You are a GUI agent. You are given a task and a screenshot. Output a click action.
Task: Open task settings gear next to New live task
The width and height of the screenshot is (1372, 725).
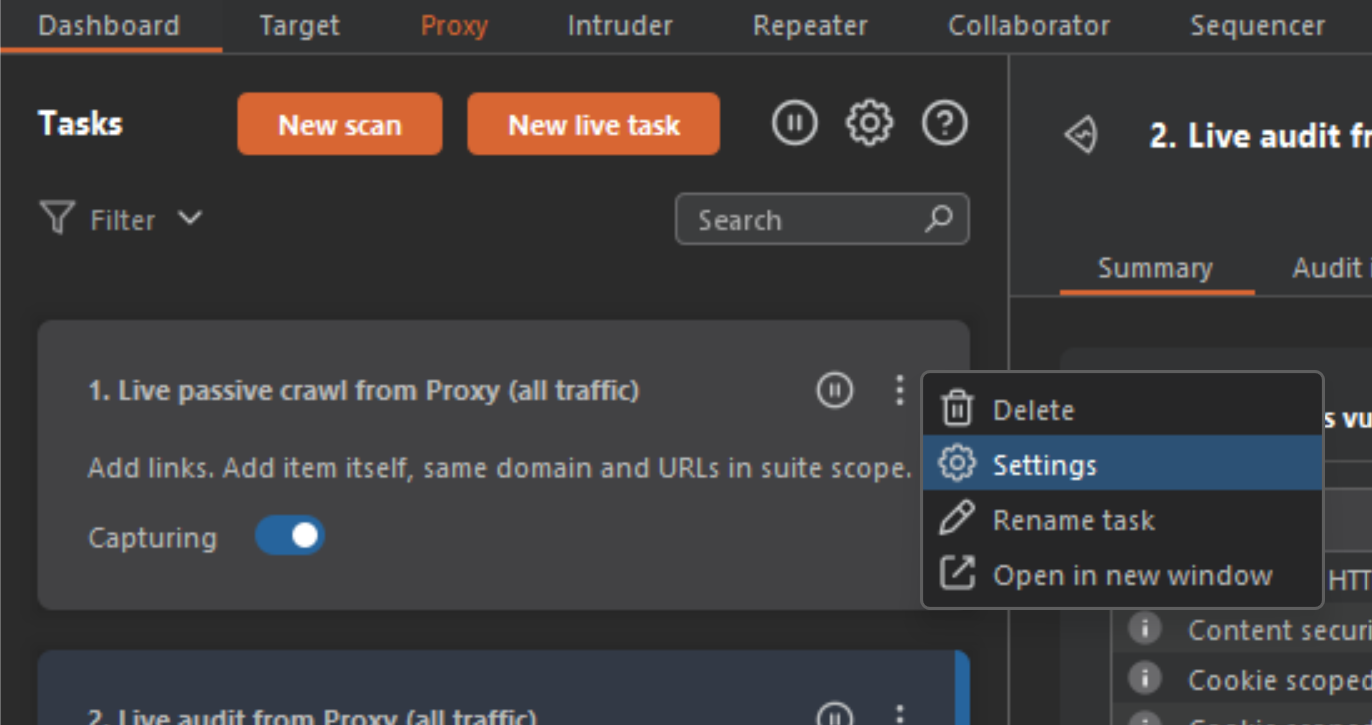tap(869, 123)
